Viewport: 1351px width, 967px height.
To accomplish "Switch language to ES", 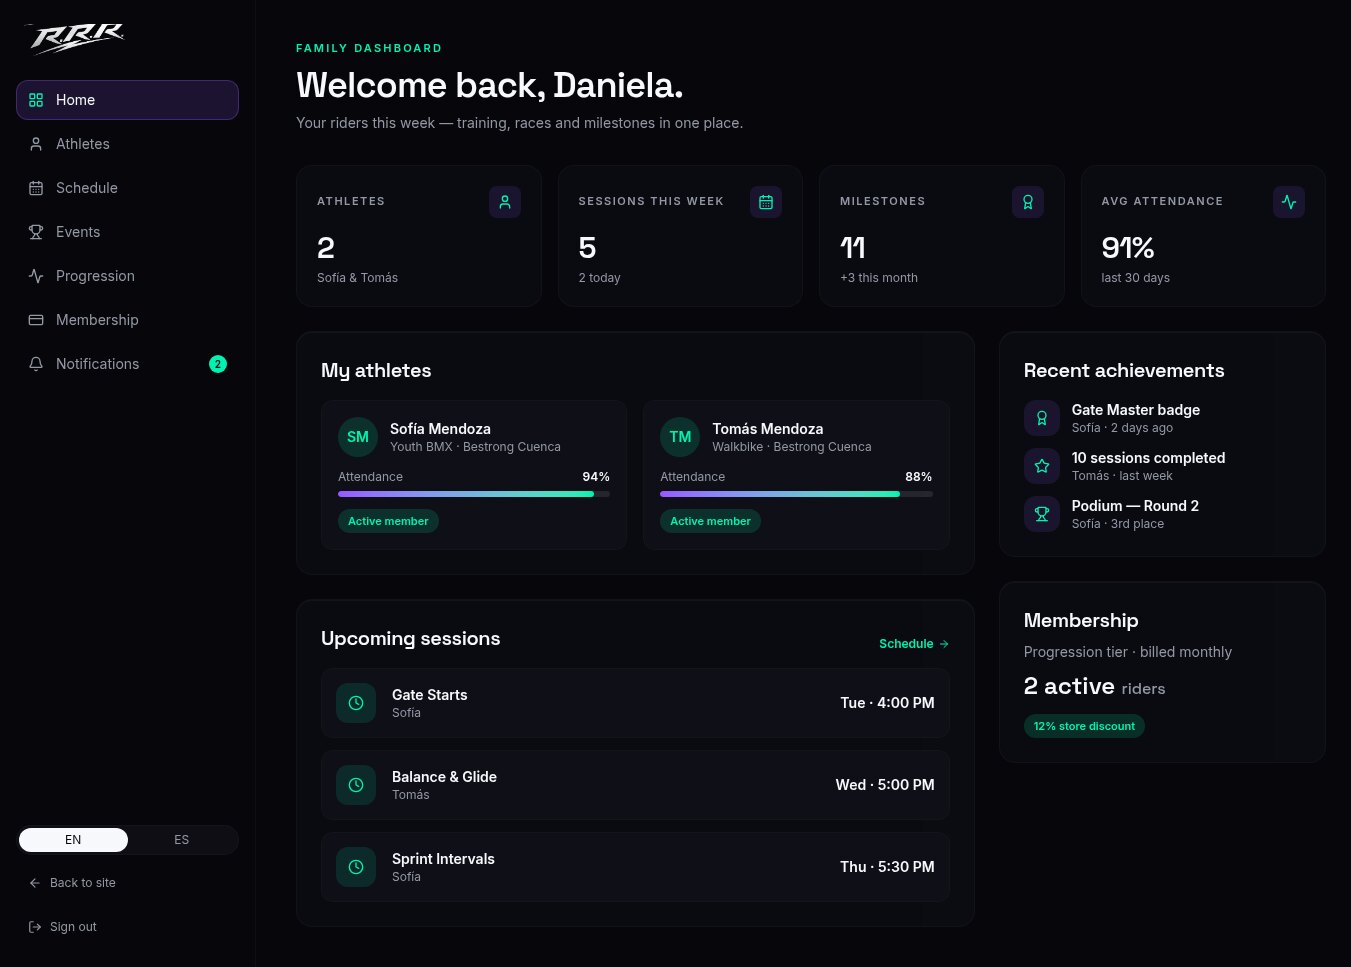I will pos(182,840).
